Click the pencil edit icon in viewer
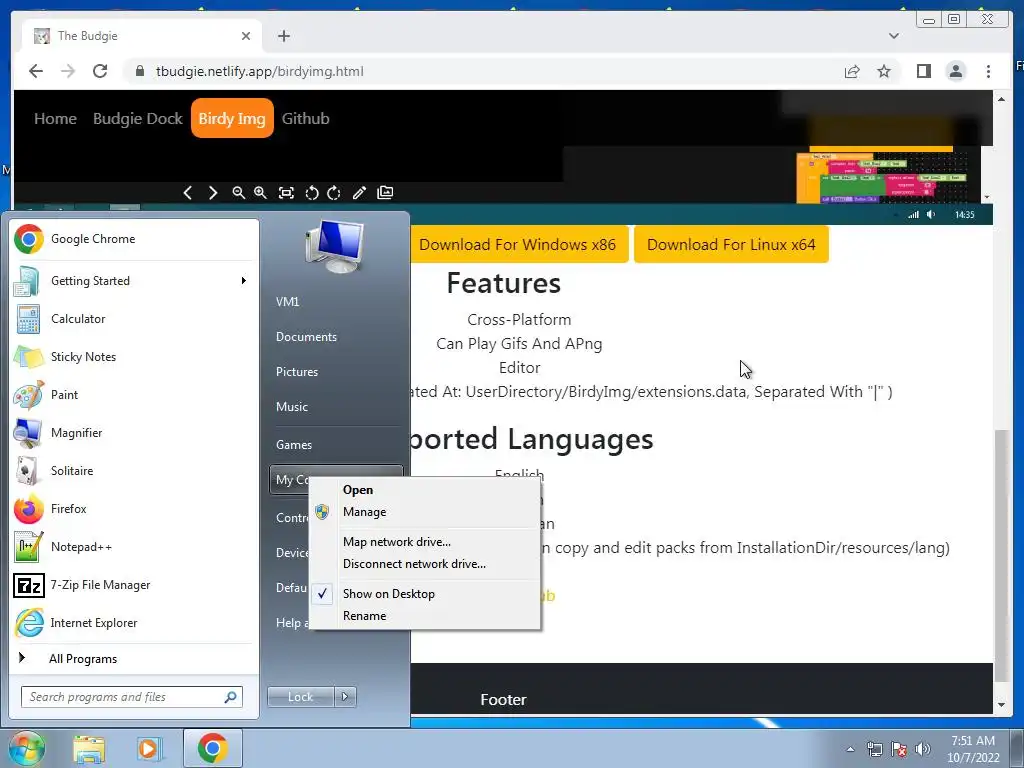 click(x=359, y=193)
